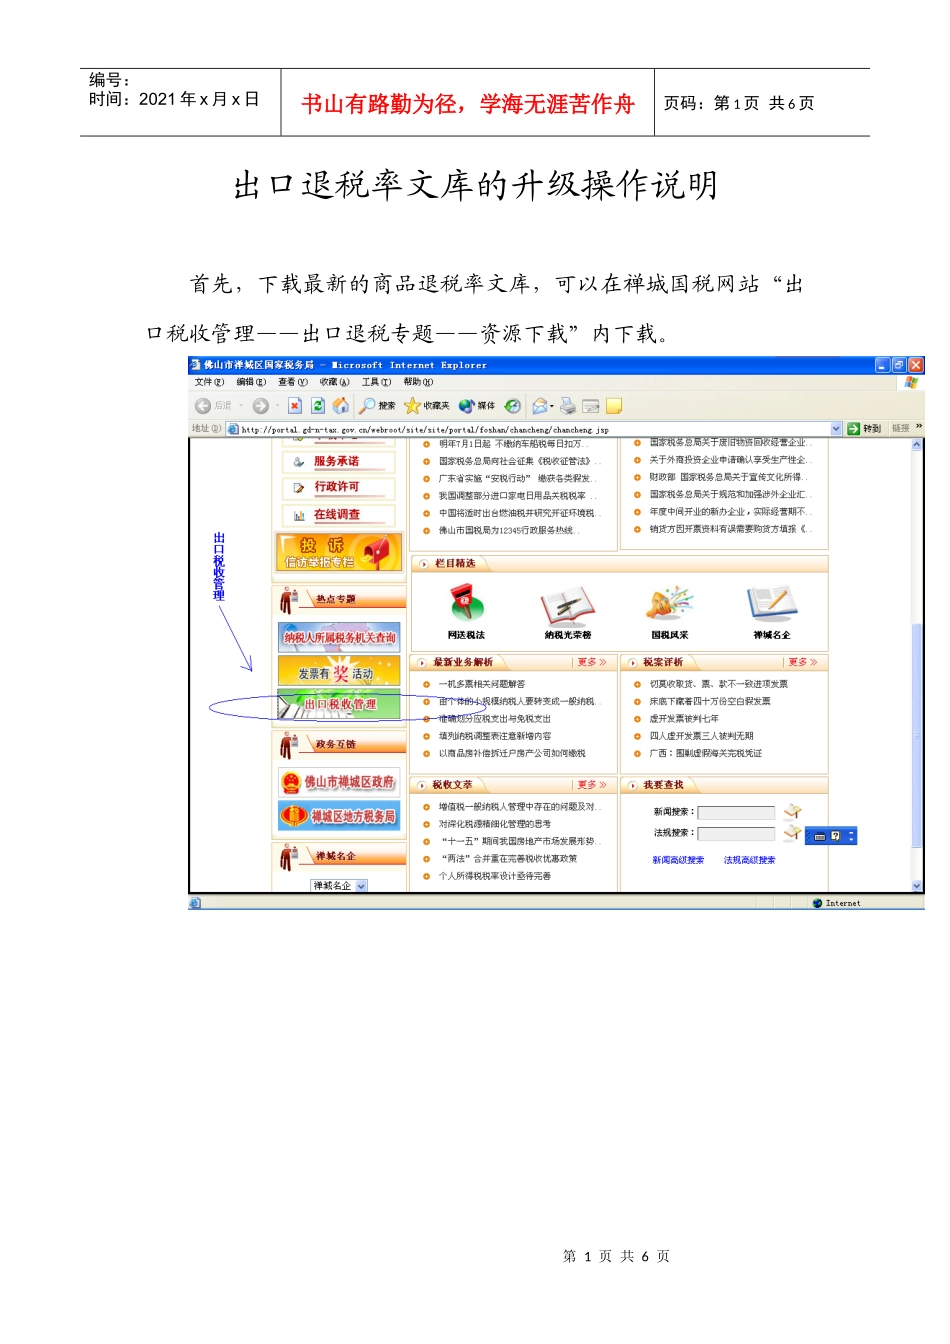Click the 新闻搜索 input field
The height and width of the screenshot is (1344, 950).
(x=736, y=812)
